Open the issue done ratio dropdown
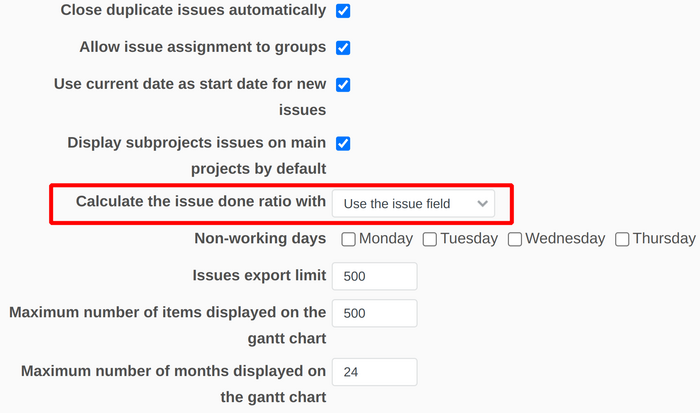This screenshot has height=413, width=700. [413, 204]
